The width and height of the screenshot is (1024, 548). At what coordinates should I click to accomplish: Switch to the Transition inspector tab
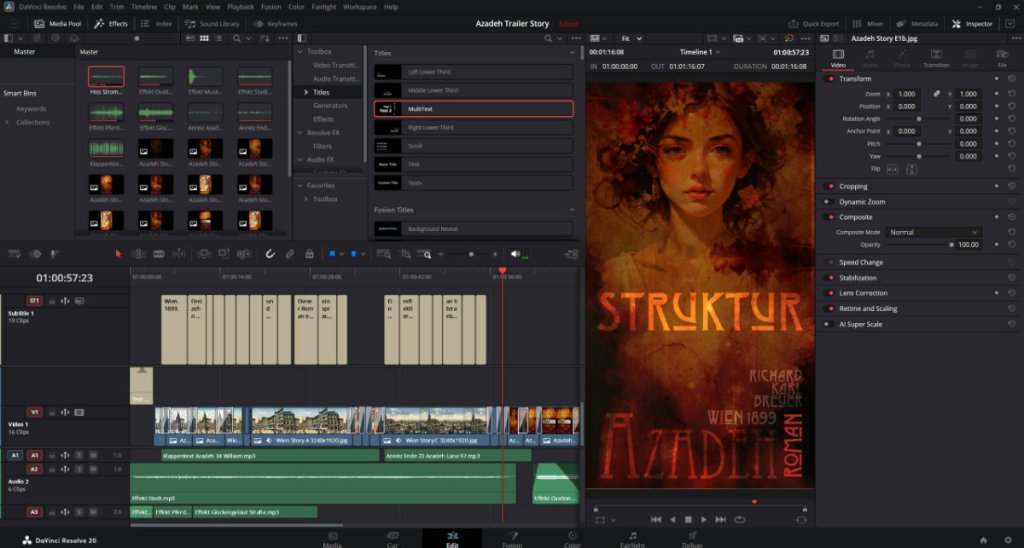point(936,59)
